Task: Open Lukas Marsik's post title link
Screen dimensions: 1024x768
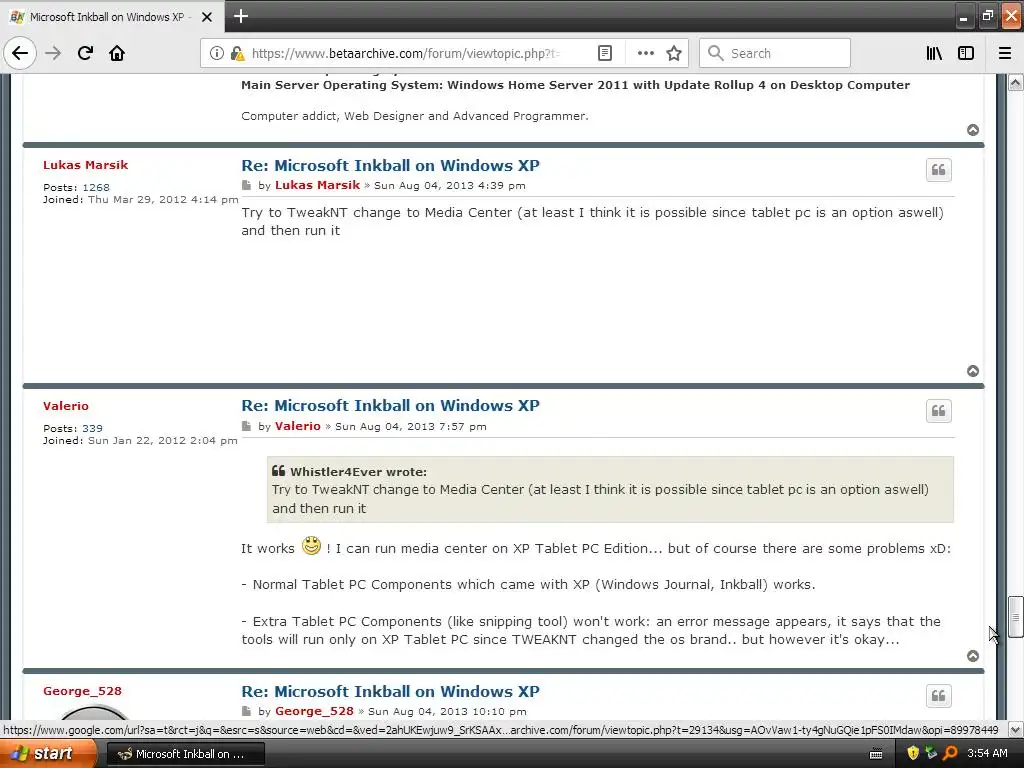Action: coord(391,165)
